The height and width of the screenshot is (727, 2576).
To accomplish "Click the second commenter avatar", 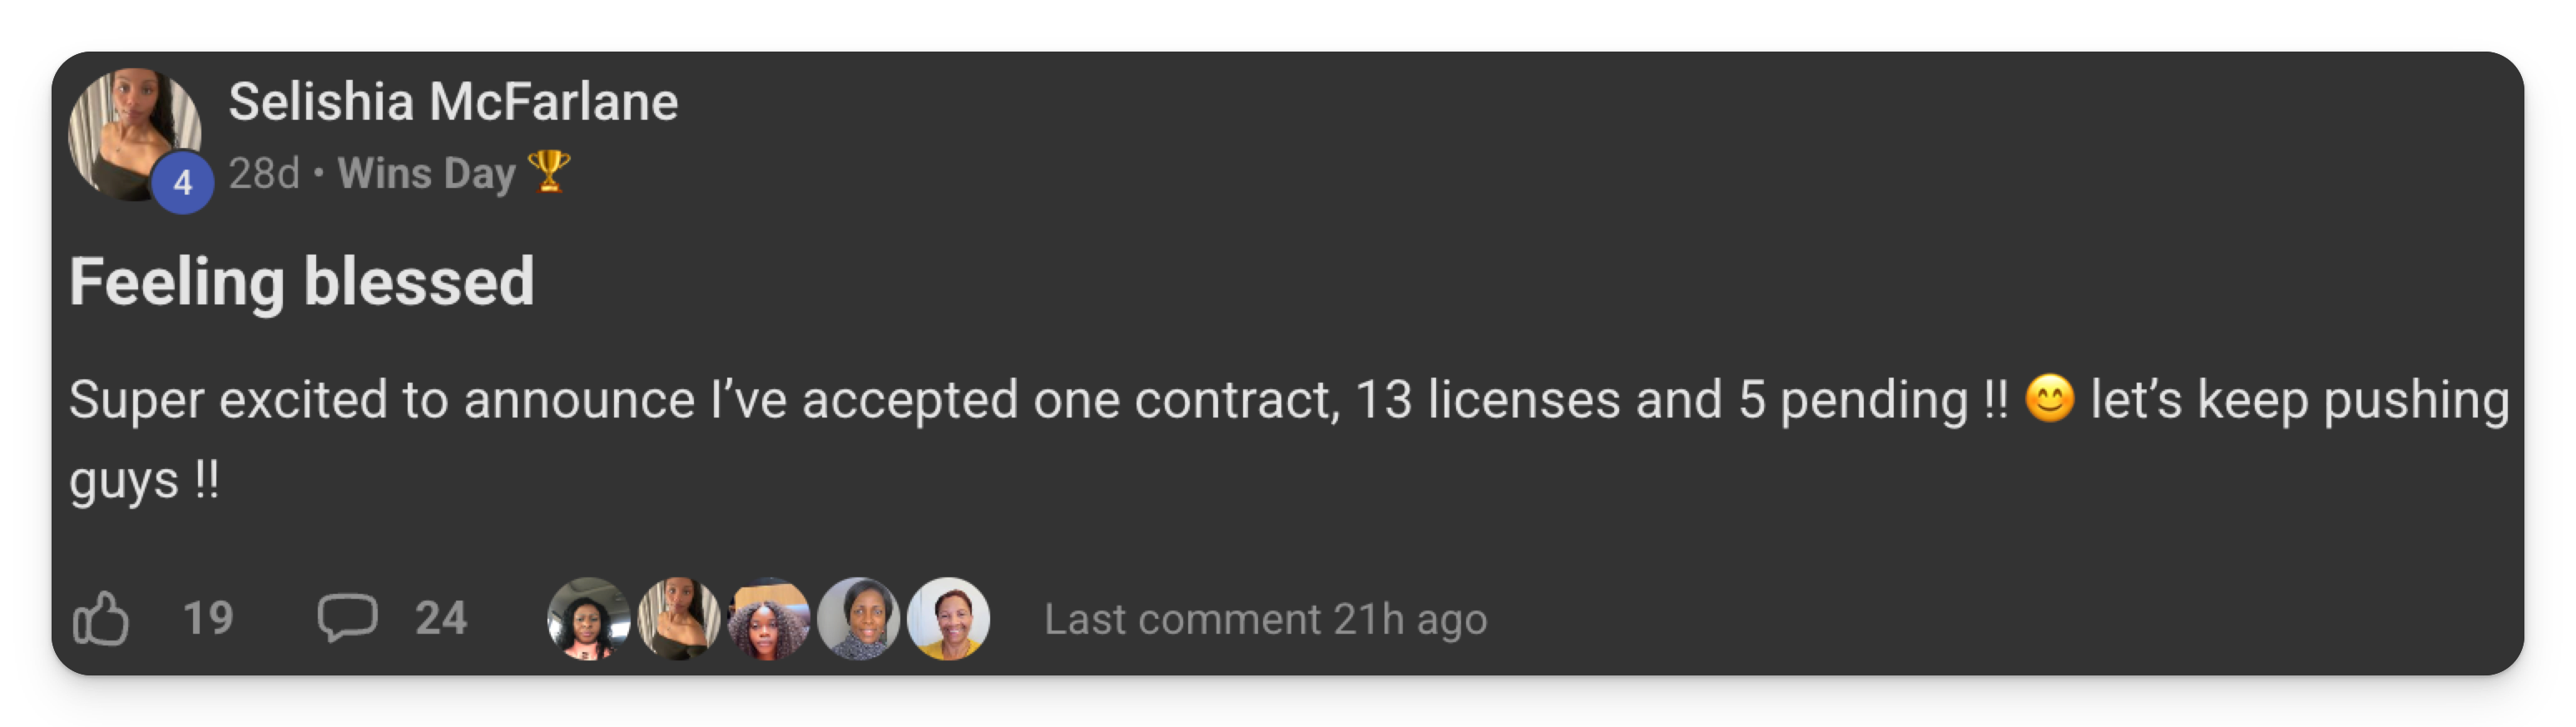I will click(679, 619).
